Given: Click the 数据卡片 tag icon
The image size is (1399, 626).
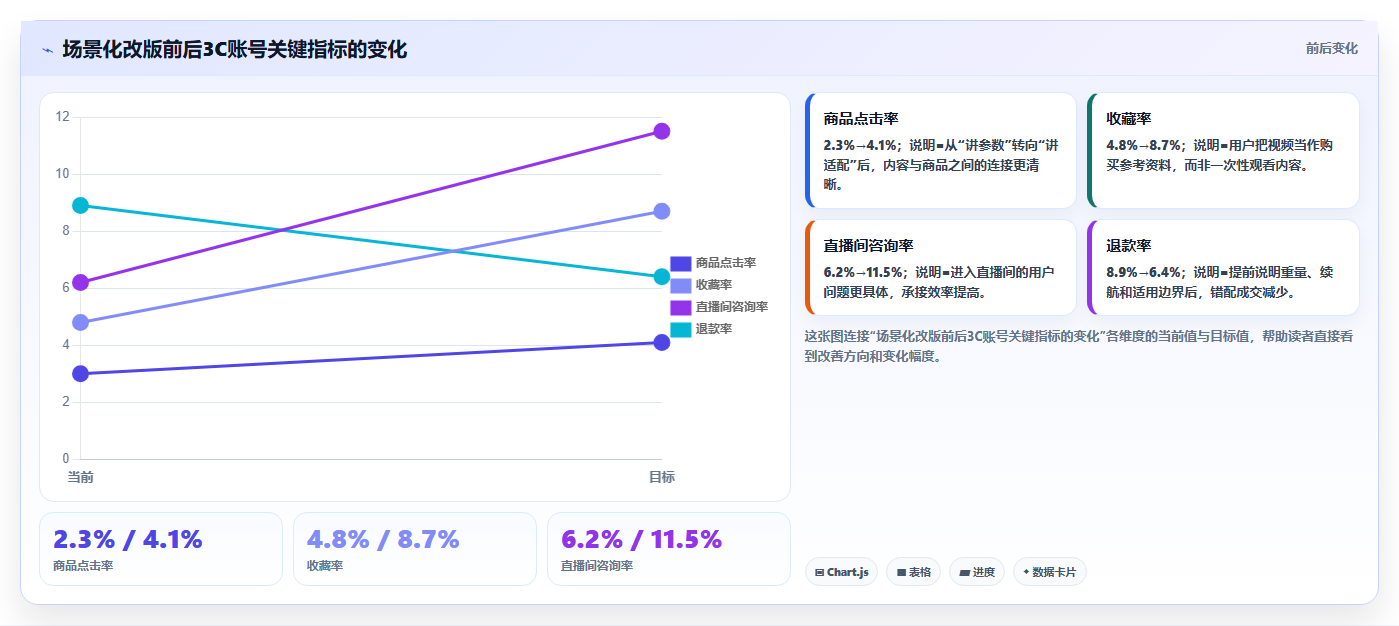Looking at the screenshot, I should pos(1026,572).
